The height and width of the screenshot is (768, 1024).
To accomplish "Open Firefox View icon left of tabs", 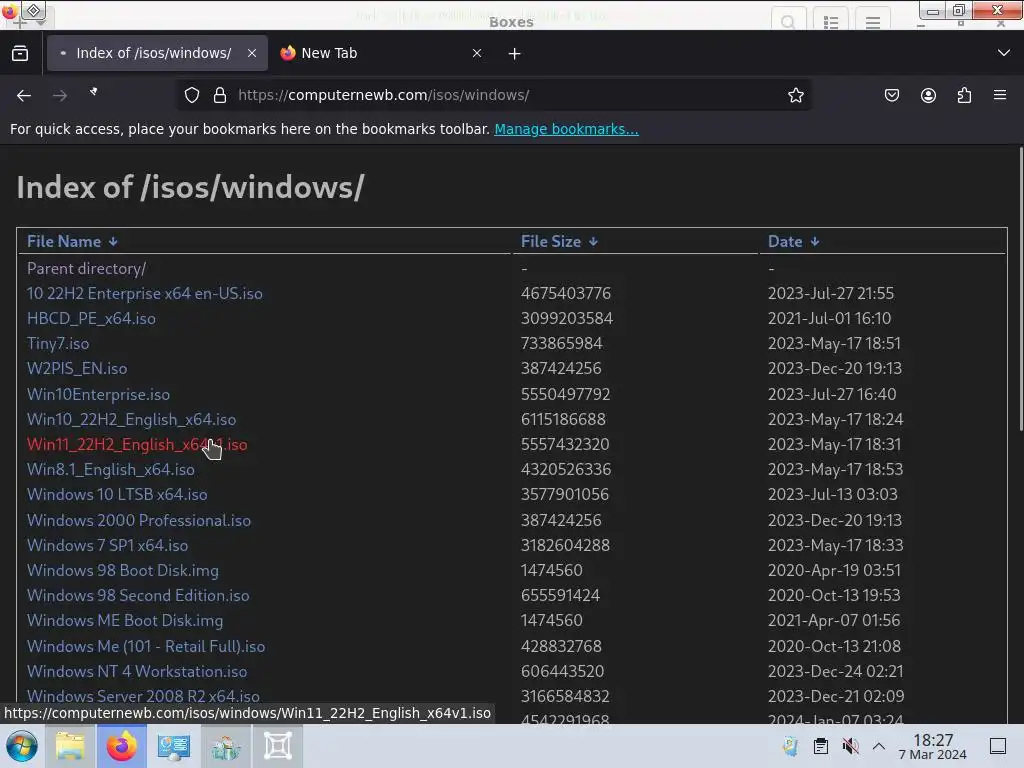I will (x=20, y=54).
